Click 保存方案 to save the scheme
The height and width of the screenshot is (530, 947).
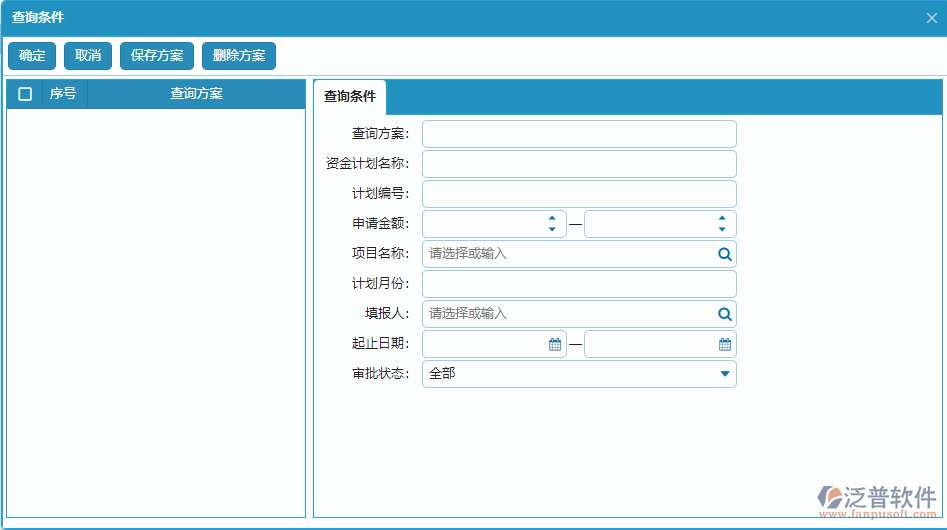157,56
